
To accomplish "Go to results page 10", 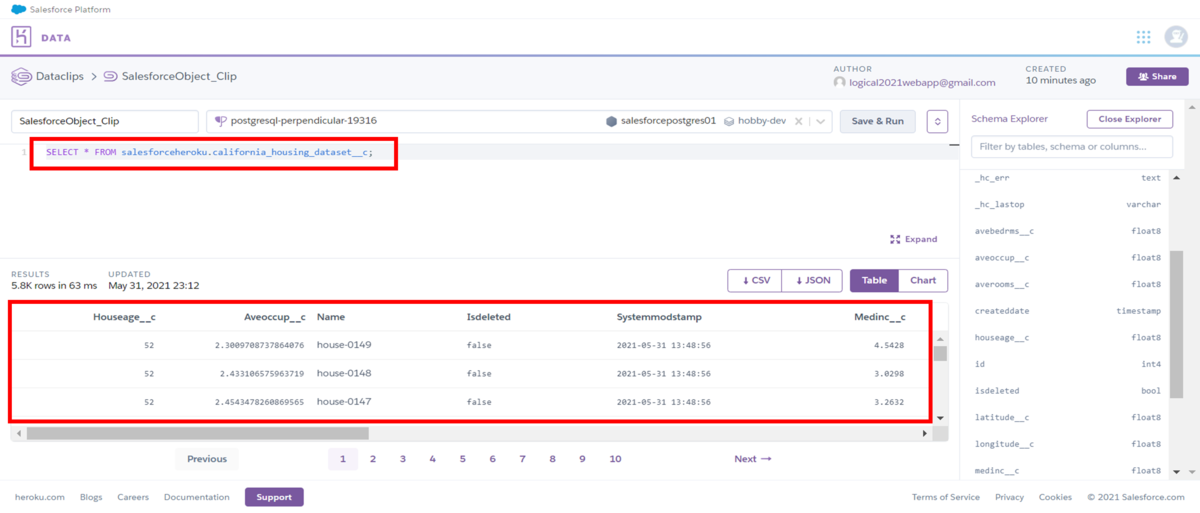I will (615, 459).
